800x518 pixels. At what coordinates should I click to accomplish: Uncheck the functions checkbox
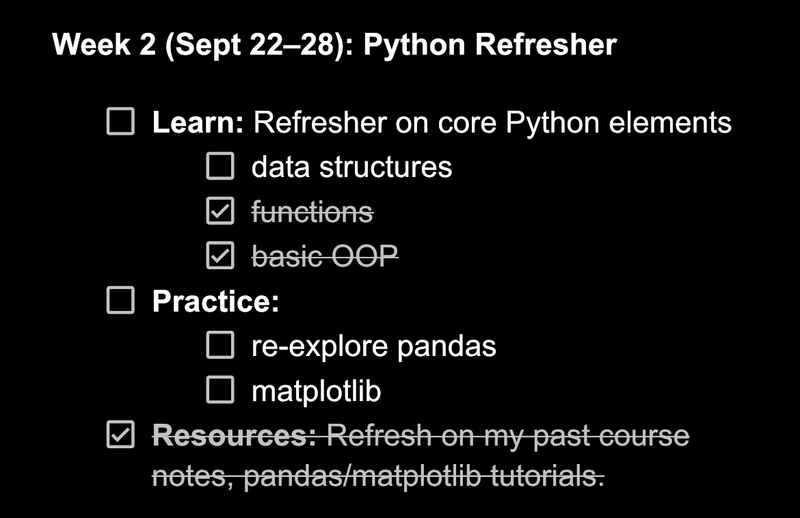(219, 211)
